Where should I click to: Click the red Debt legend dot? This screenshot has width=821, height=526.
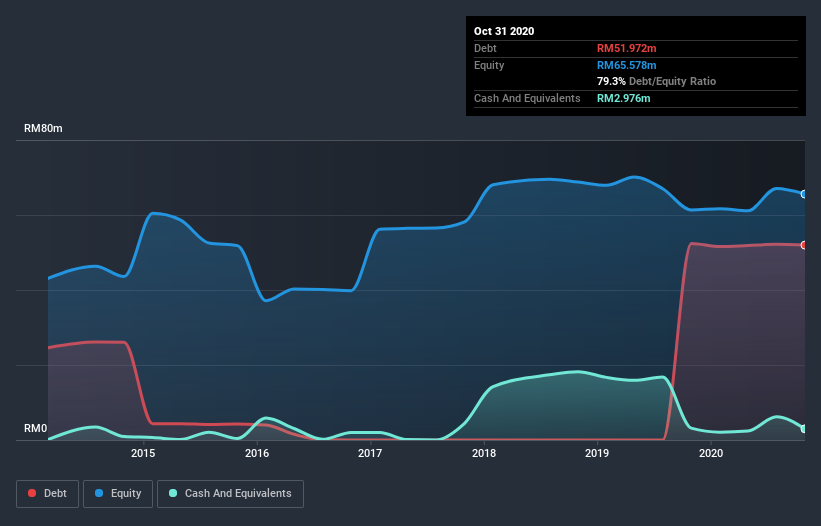click(32, 493)
